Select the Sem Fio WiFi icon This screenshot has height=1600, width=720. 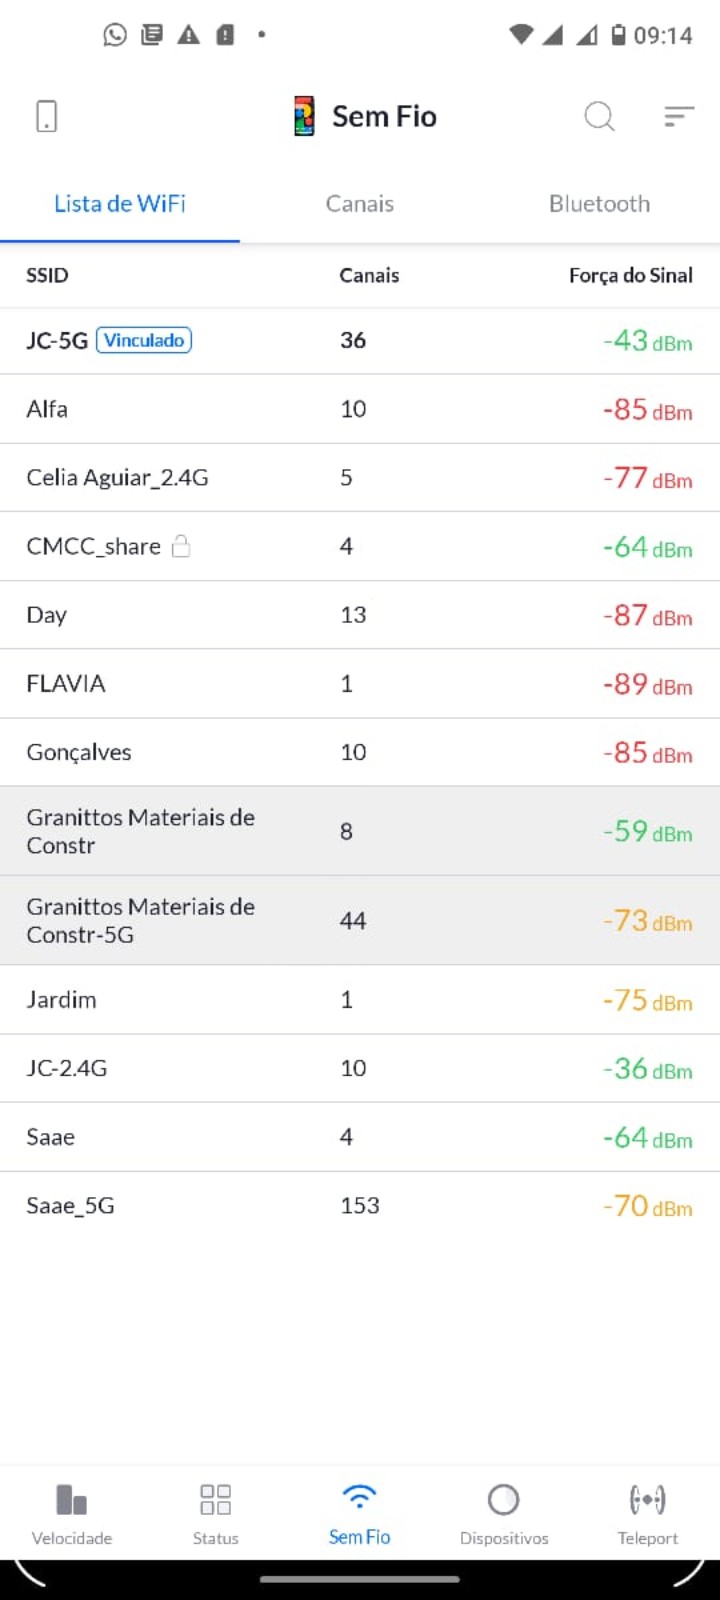click(x=359, y=1497)
